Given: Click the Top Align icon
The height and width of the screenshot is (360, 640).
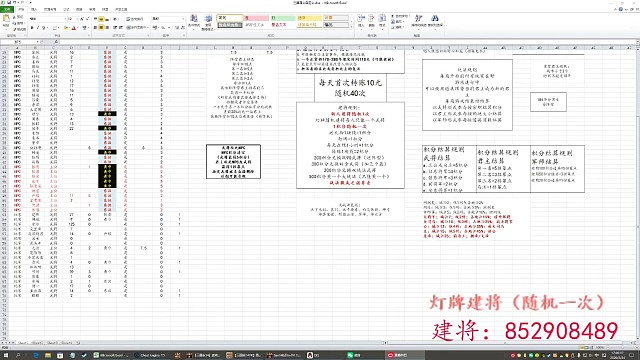Looking at the screenshot, I should (x=96, y=19).
